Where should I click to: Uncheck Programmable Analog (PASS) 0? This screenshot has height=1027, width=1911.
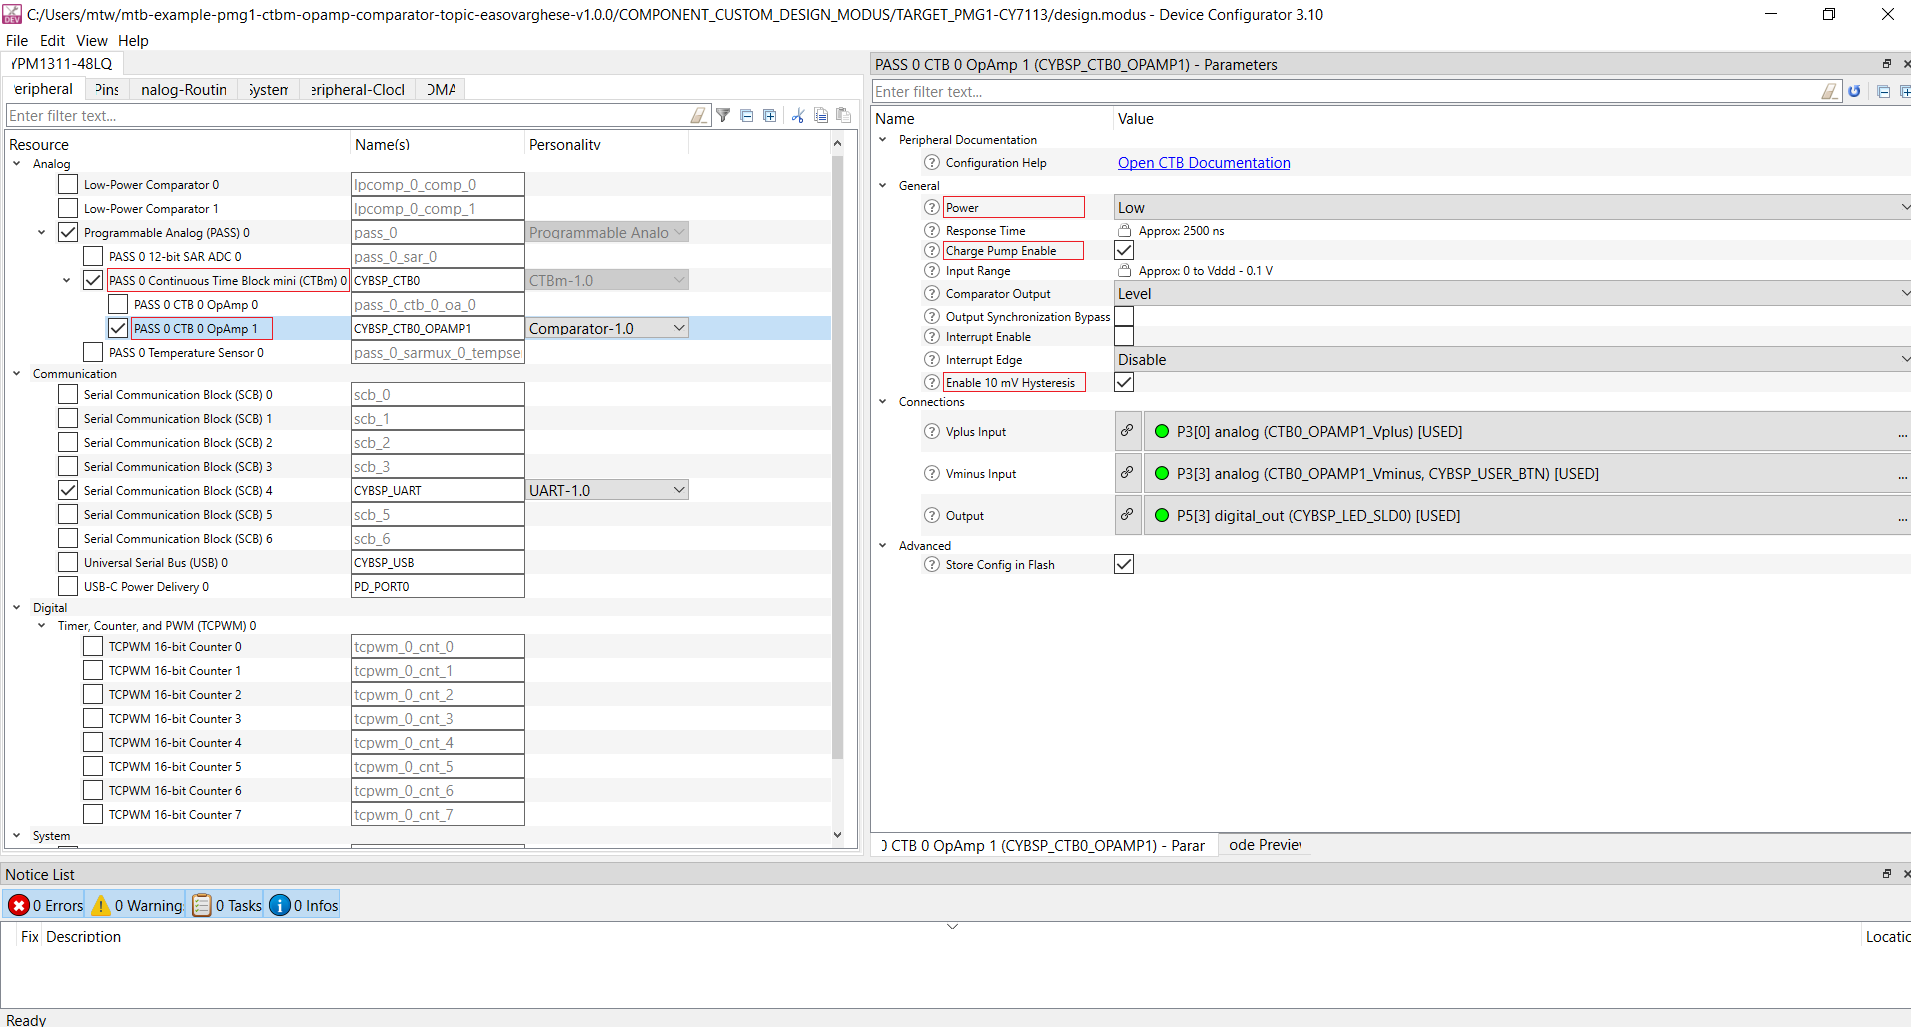tap(68, 232)
